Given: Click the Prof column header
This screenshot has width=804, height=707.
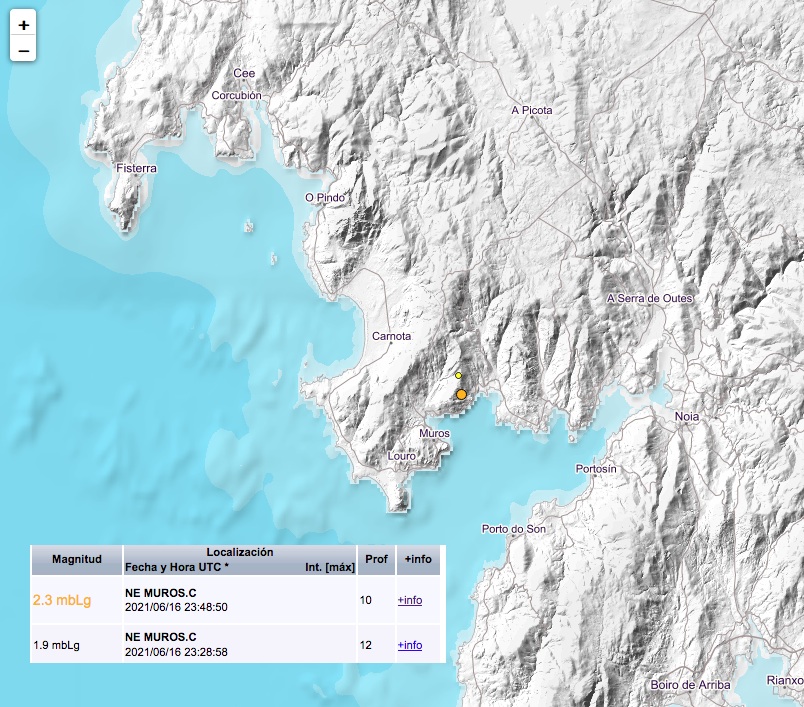Looking at the screenshot, I should (x=376, y=559).
